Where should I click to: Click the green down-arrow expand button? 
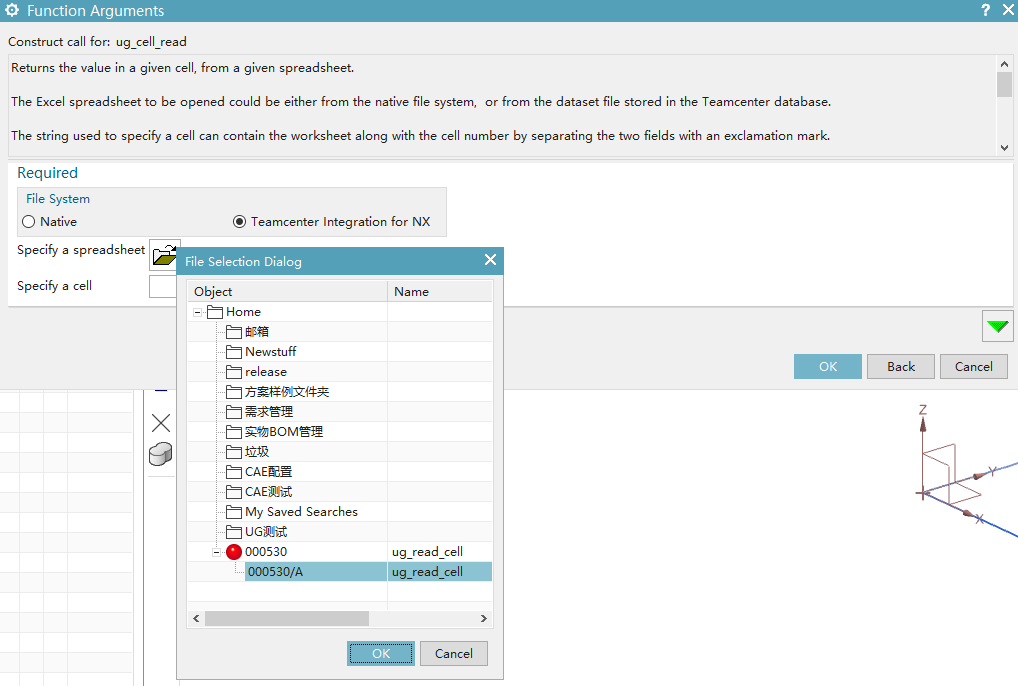coord(997,326)
